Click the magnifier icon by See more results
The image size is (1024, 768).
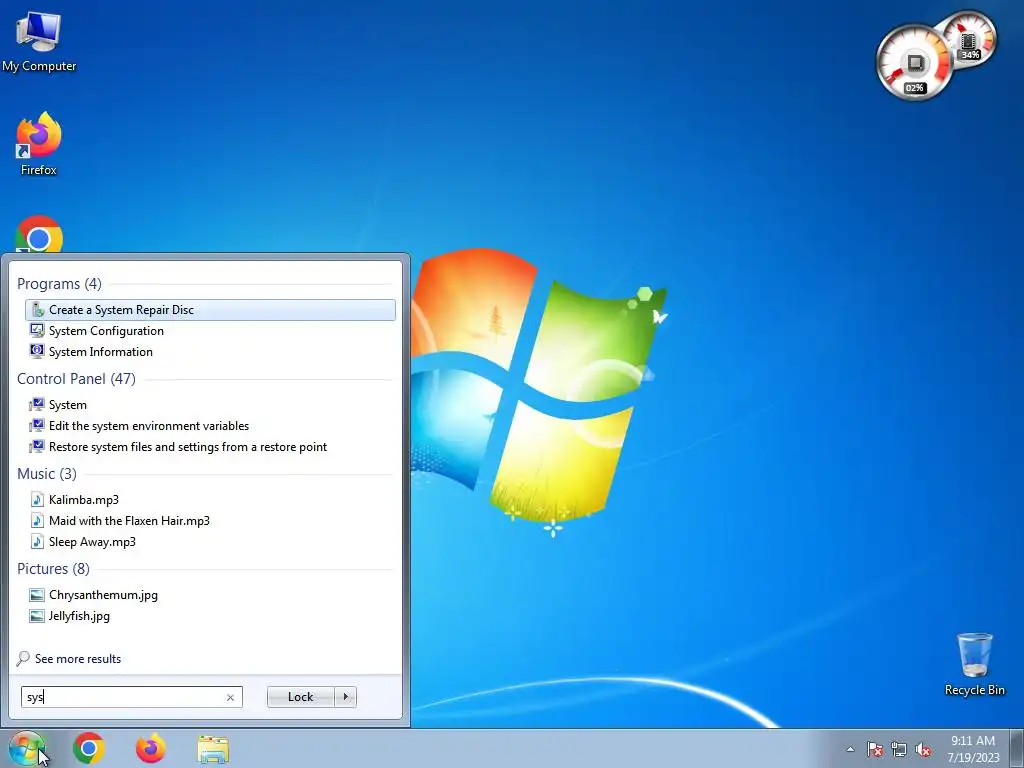[x=23, y=658]
